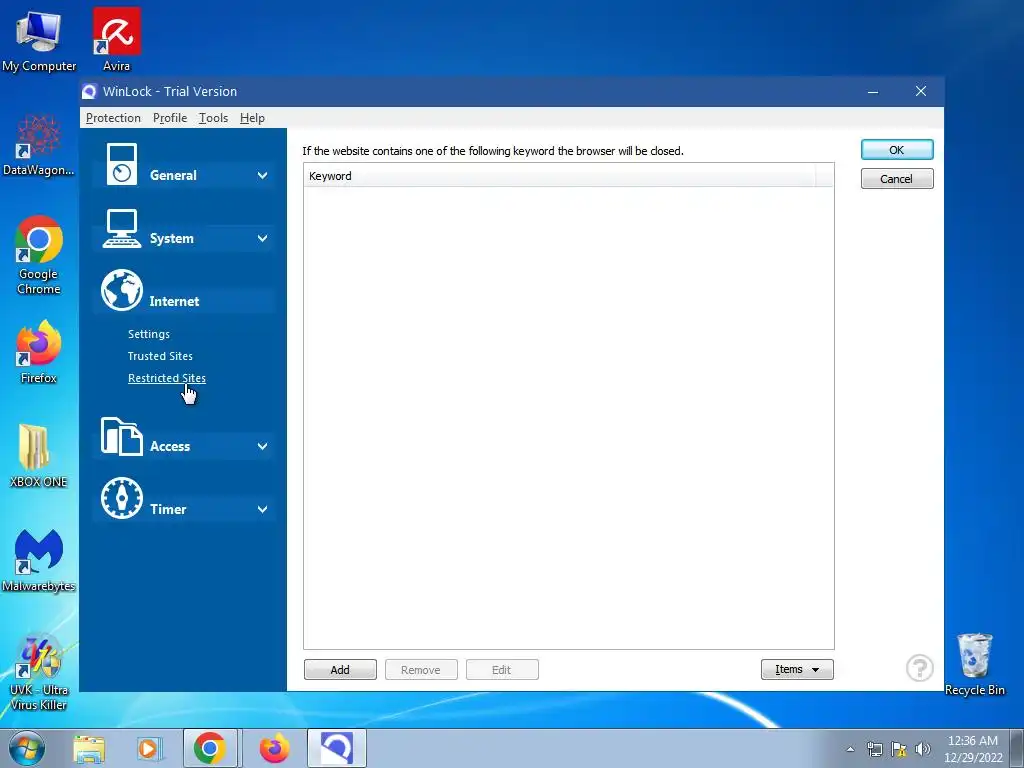Click the Cancel button

tap(897, 179)
